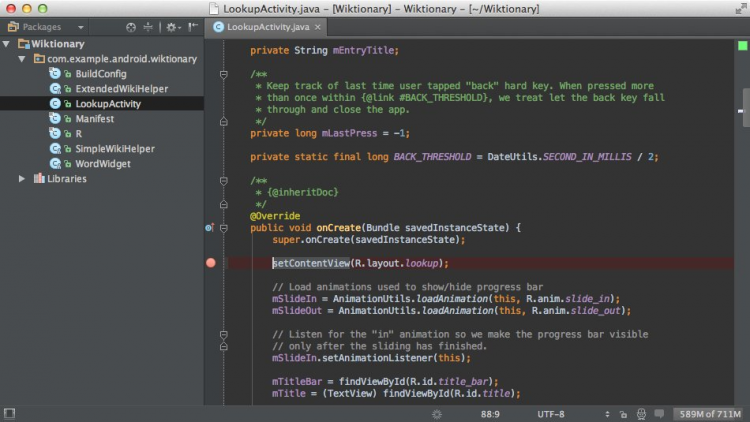
Task: Hide the Packages panel with the hide icon
Action: [192, 27]
